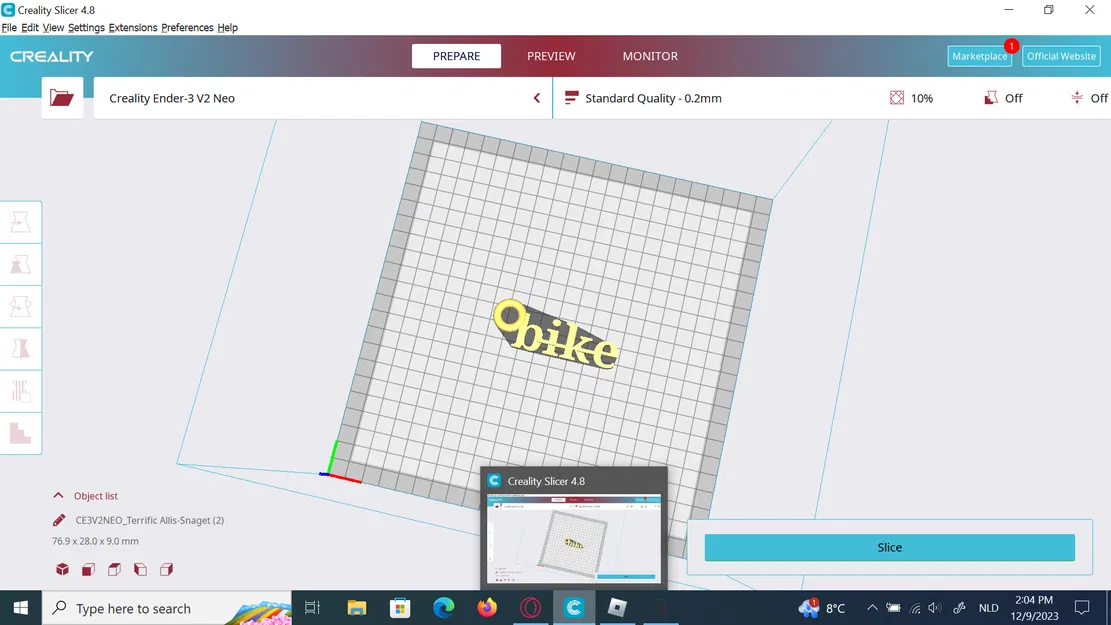
Task: Select the Mirror tool in left toolbar
Action: (21, 349)
